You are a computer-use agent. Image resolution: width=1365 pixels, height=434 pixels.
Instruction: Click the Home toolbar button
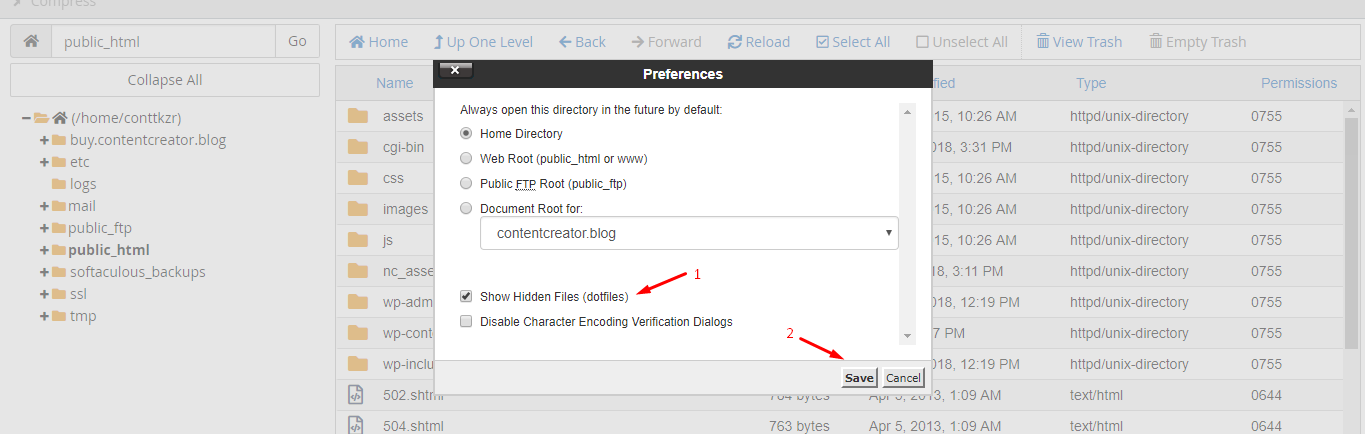[x=378, y=42]
